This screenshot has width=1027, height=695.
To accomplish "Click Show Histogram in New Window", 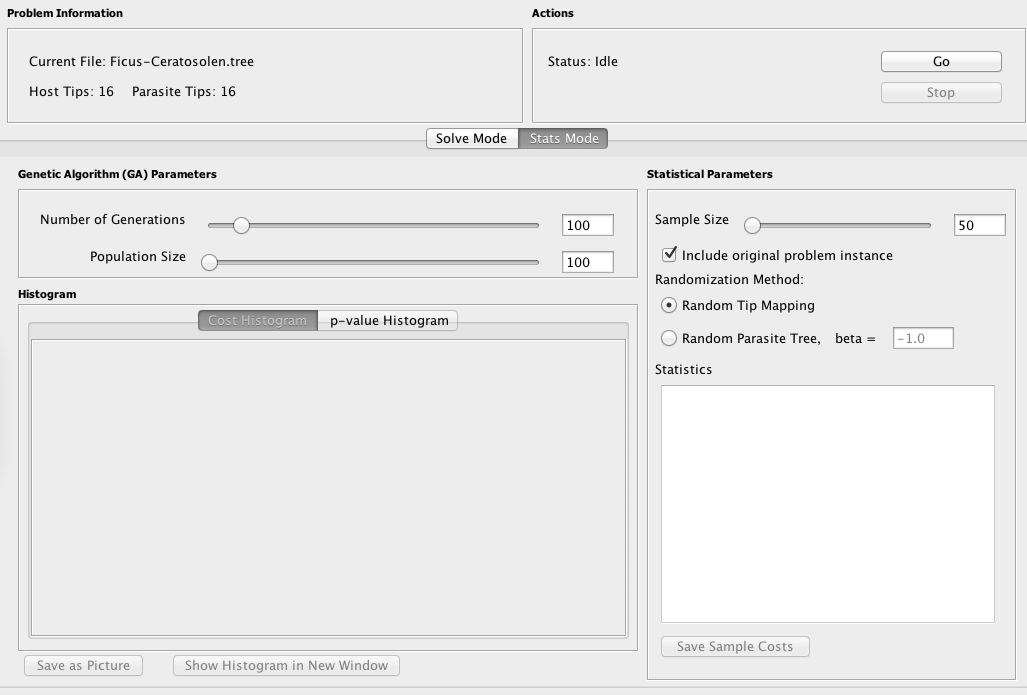I will click(x=286, y=666).
